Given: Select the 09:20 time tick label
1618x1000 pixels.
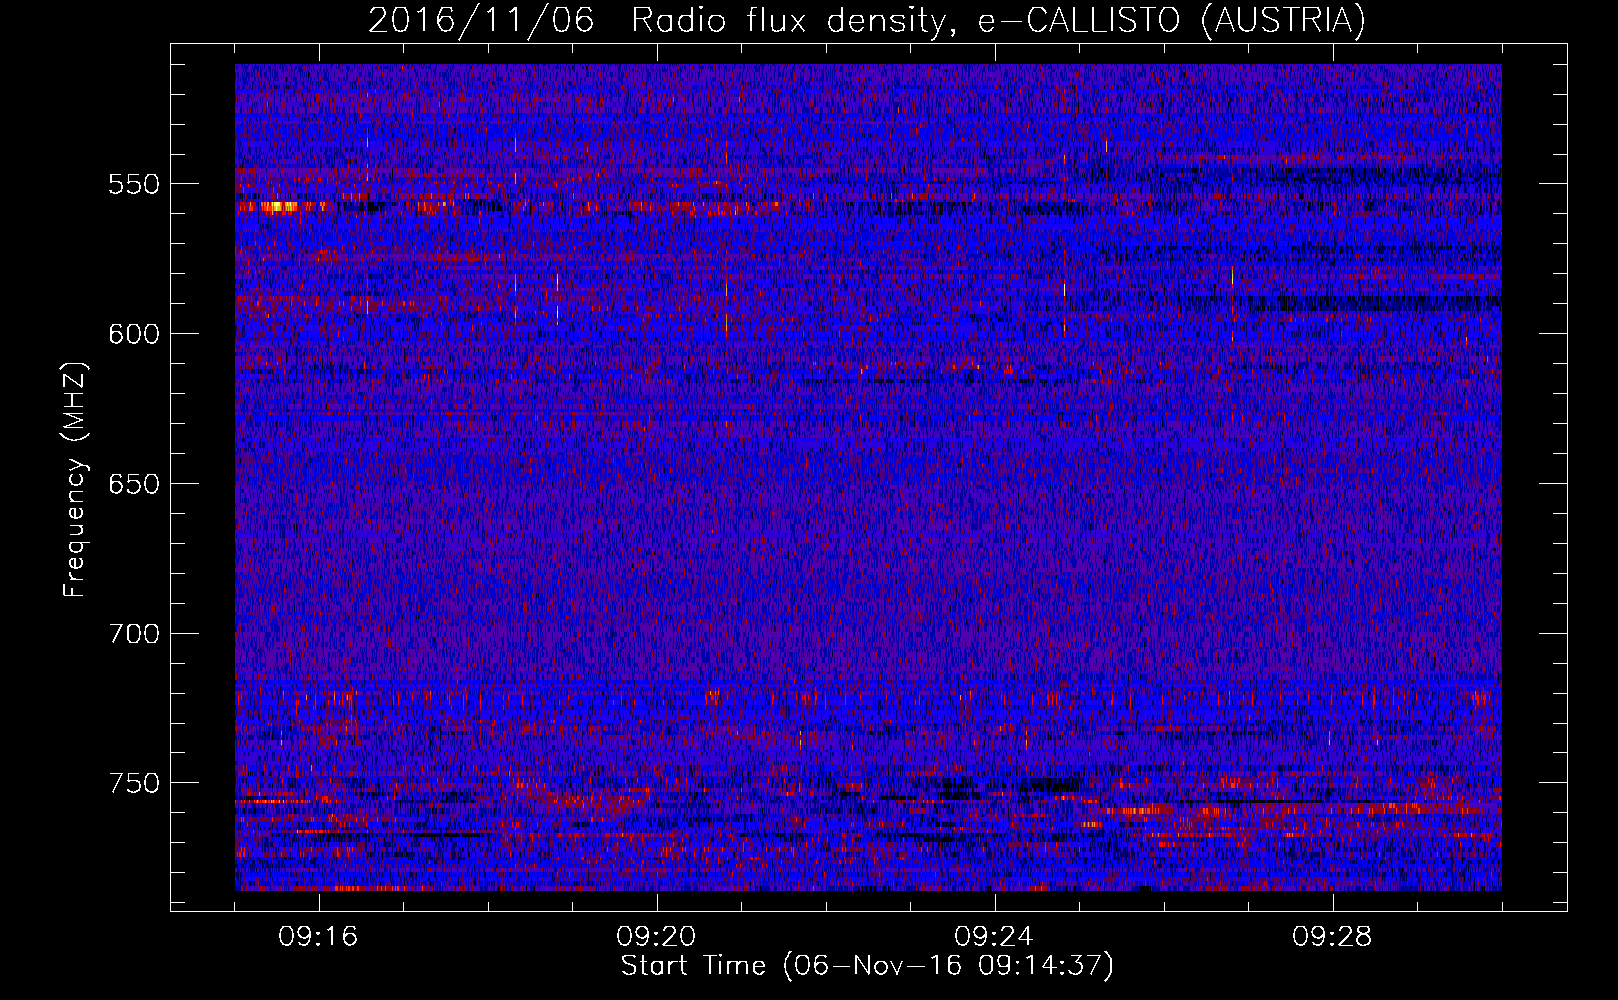Looking at the screenshot, I should (656, 937).
